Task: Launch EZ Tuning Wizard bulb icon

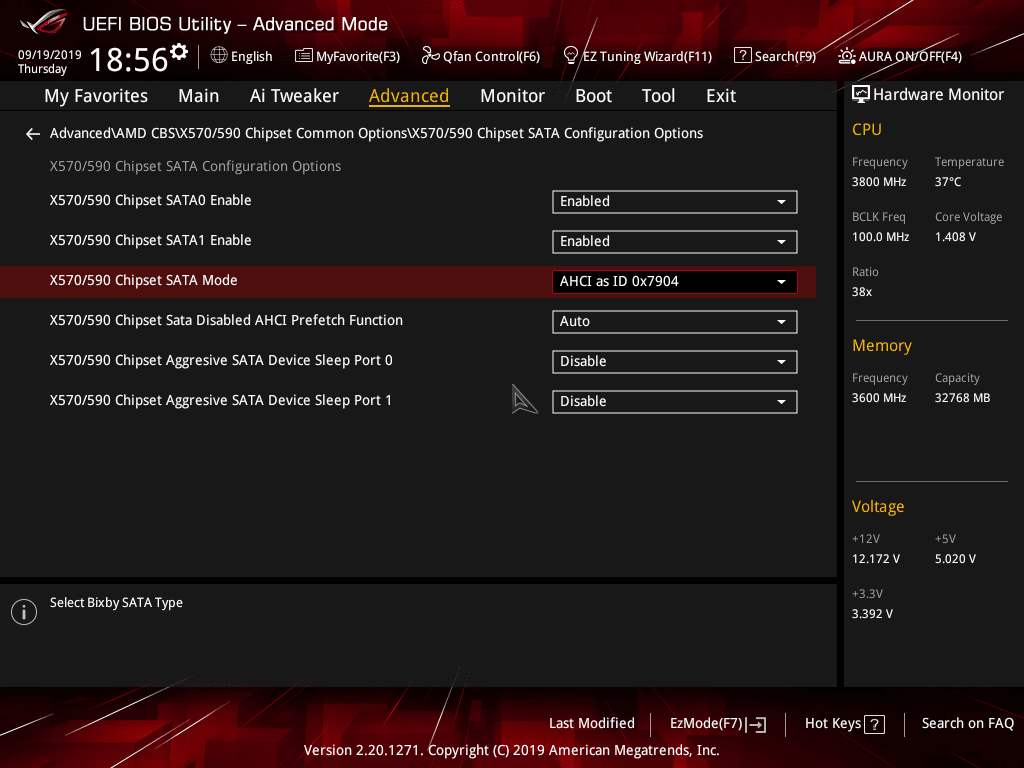Action: pos(570,56)
